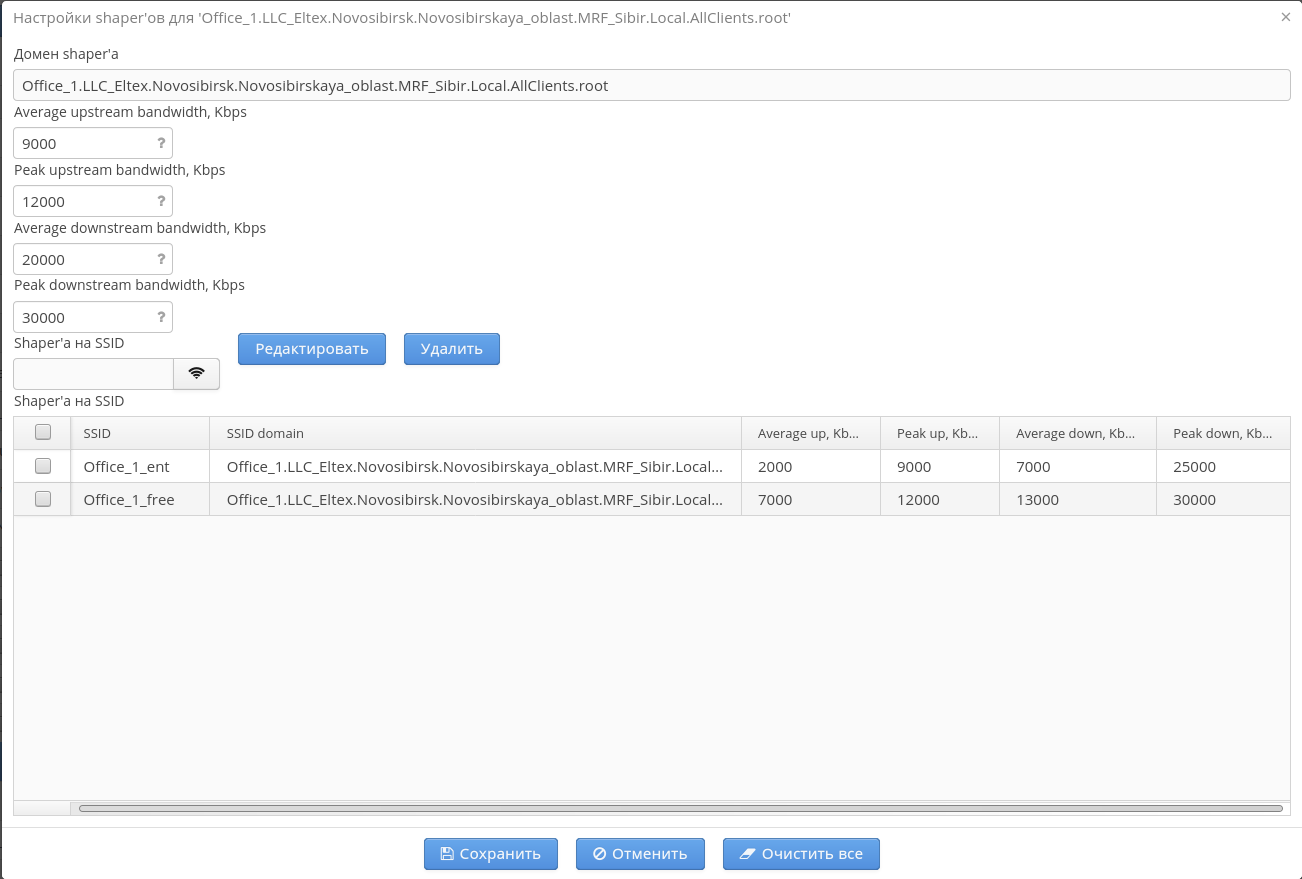Viewport: 1302px width, 879px height.
Task: Close the shaper settings dialog
Action: tap(1286, 17)
